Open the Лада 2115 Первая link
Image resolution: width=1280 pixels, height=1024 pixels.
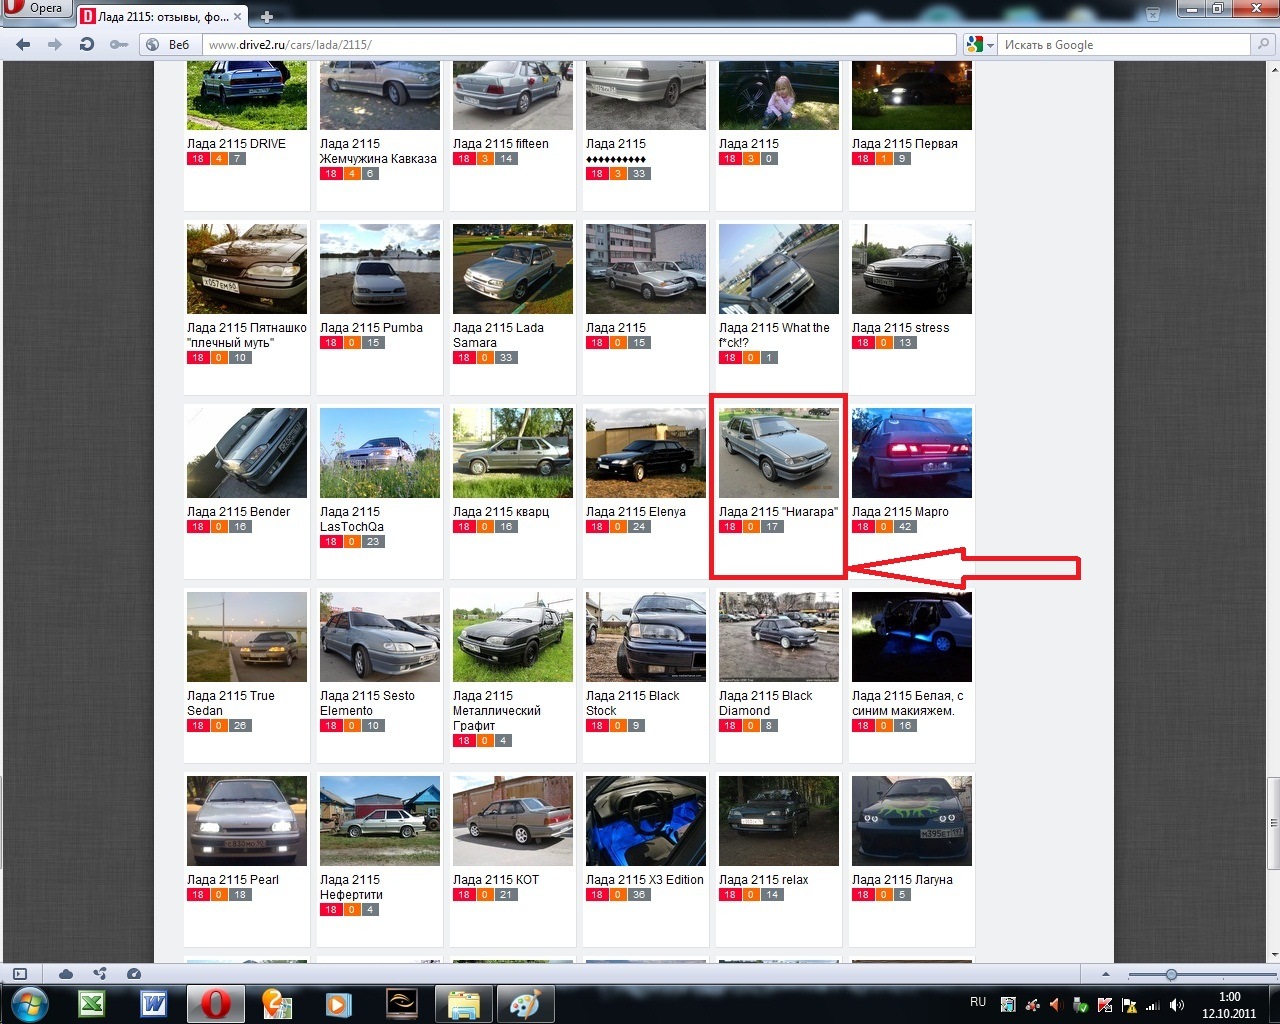pos(905,144)
